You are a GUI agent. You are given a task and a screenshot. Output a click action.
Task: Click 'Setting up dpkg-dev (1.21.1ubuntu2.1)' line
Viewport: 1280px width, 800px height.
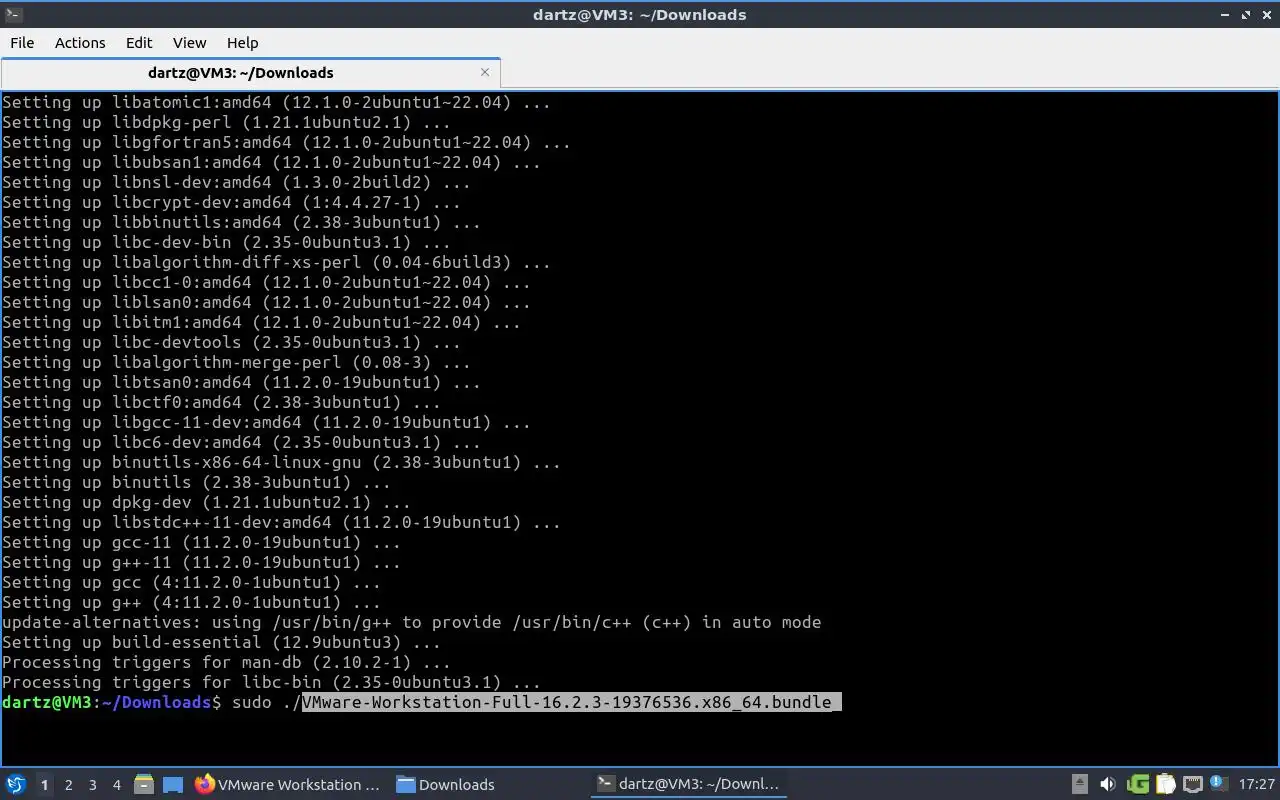coord(206,502)
